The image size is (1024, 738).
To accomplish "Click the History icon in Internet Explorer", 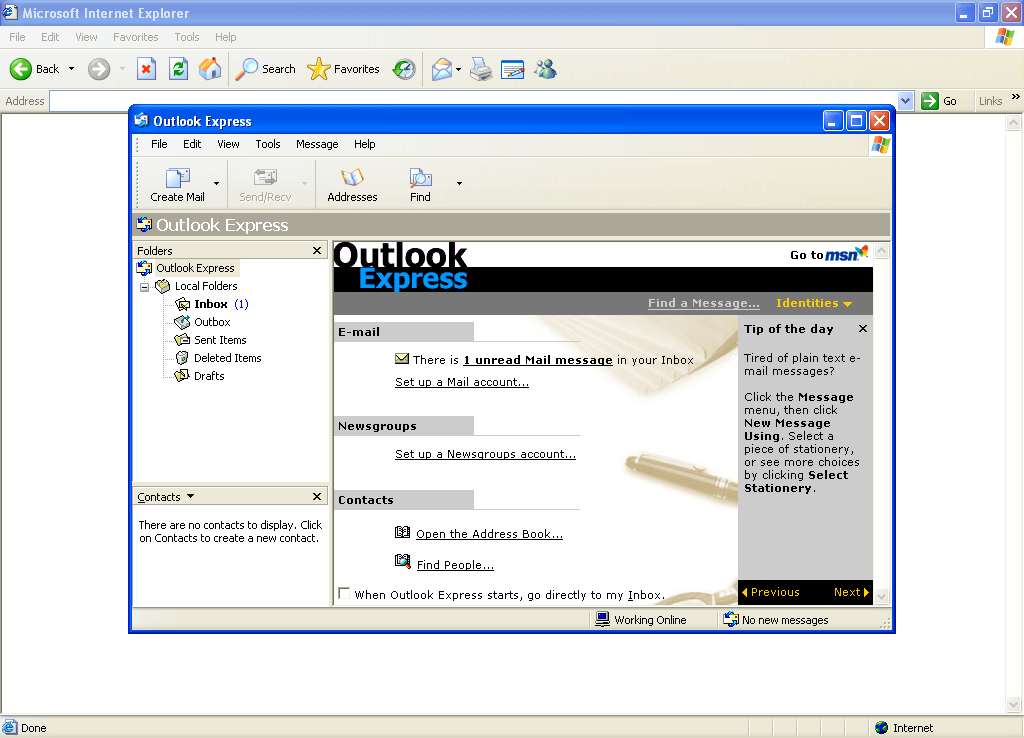I will [404, 69].
